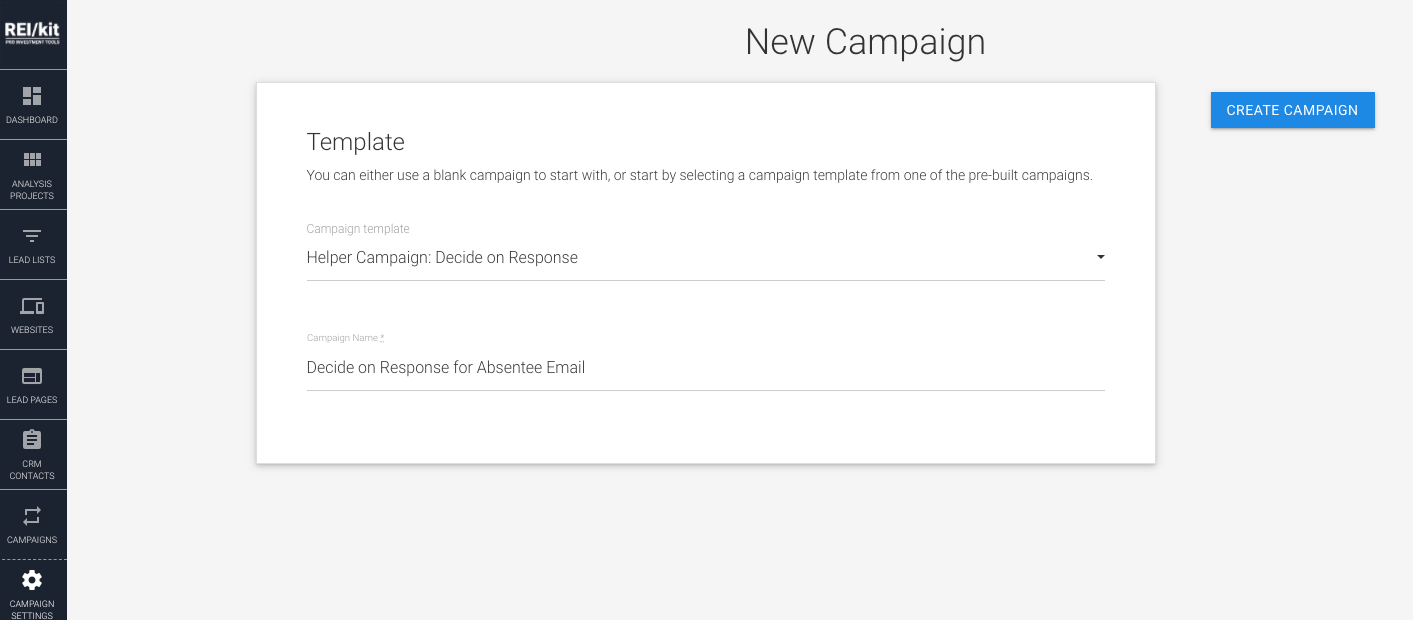Click the Template heading in the card
Viewport: 1413px width, 620px height.
click(x=355, y=142)
